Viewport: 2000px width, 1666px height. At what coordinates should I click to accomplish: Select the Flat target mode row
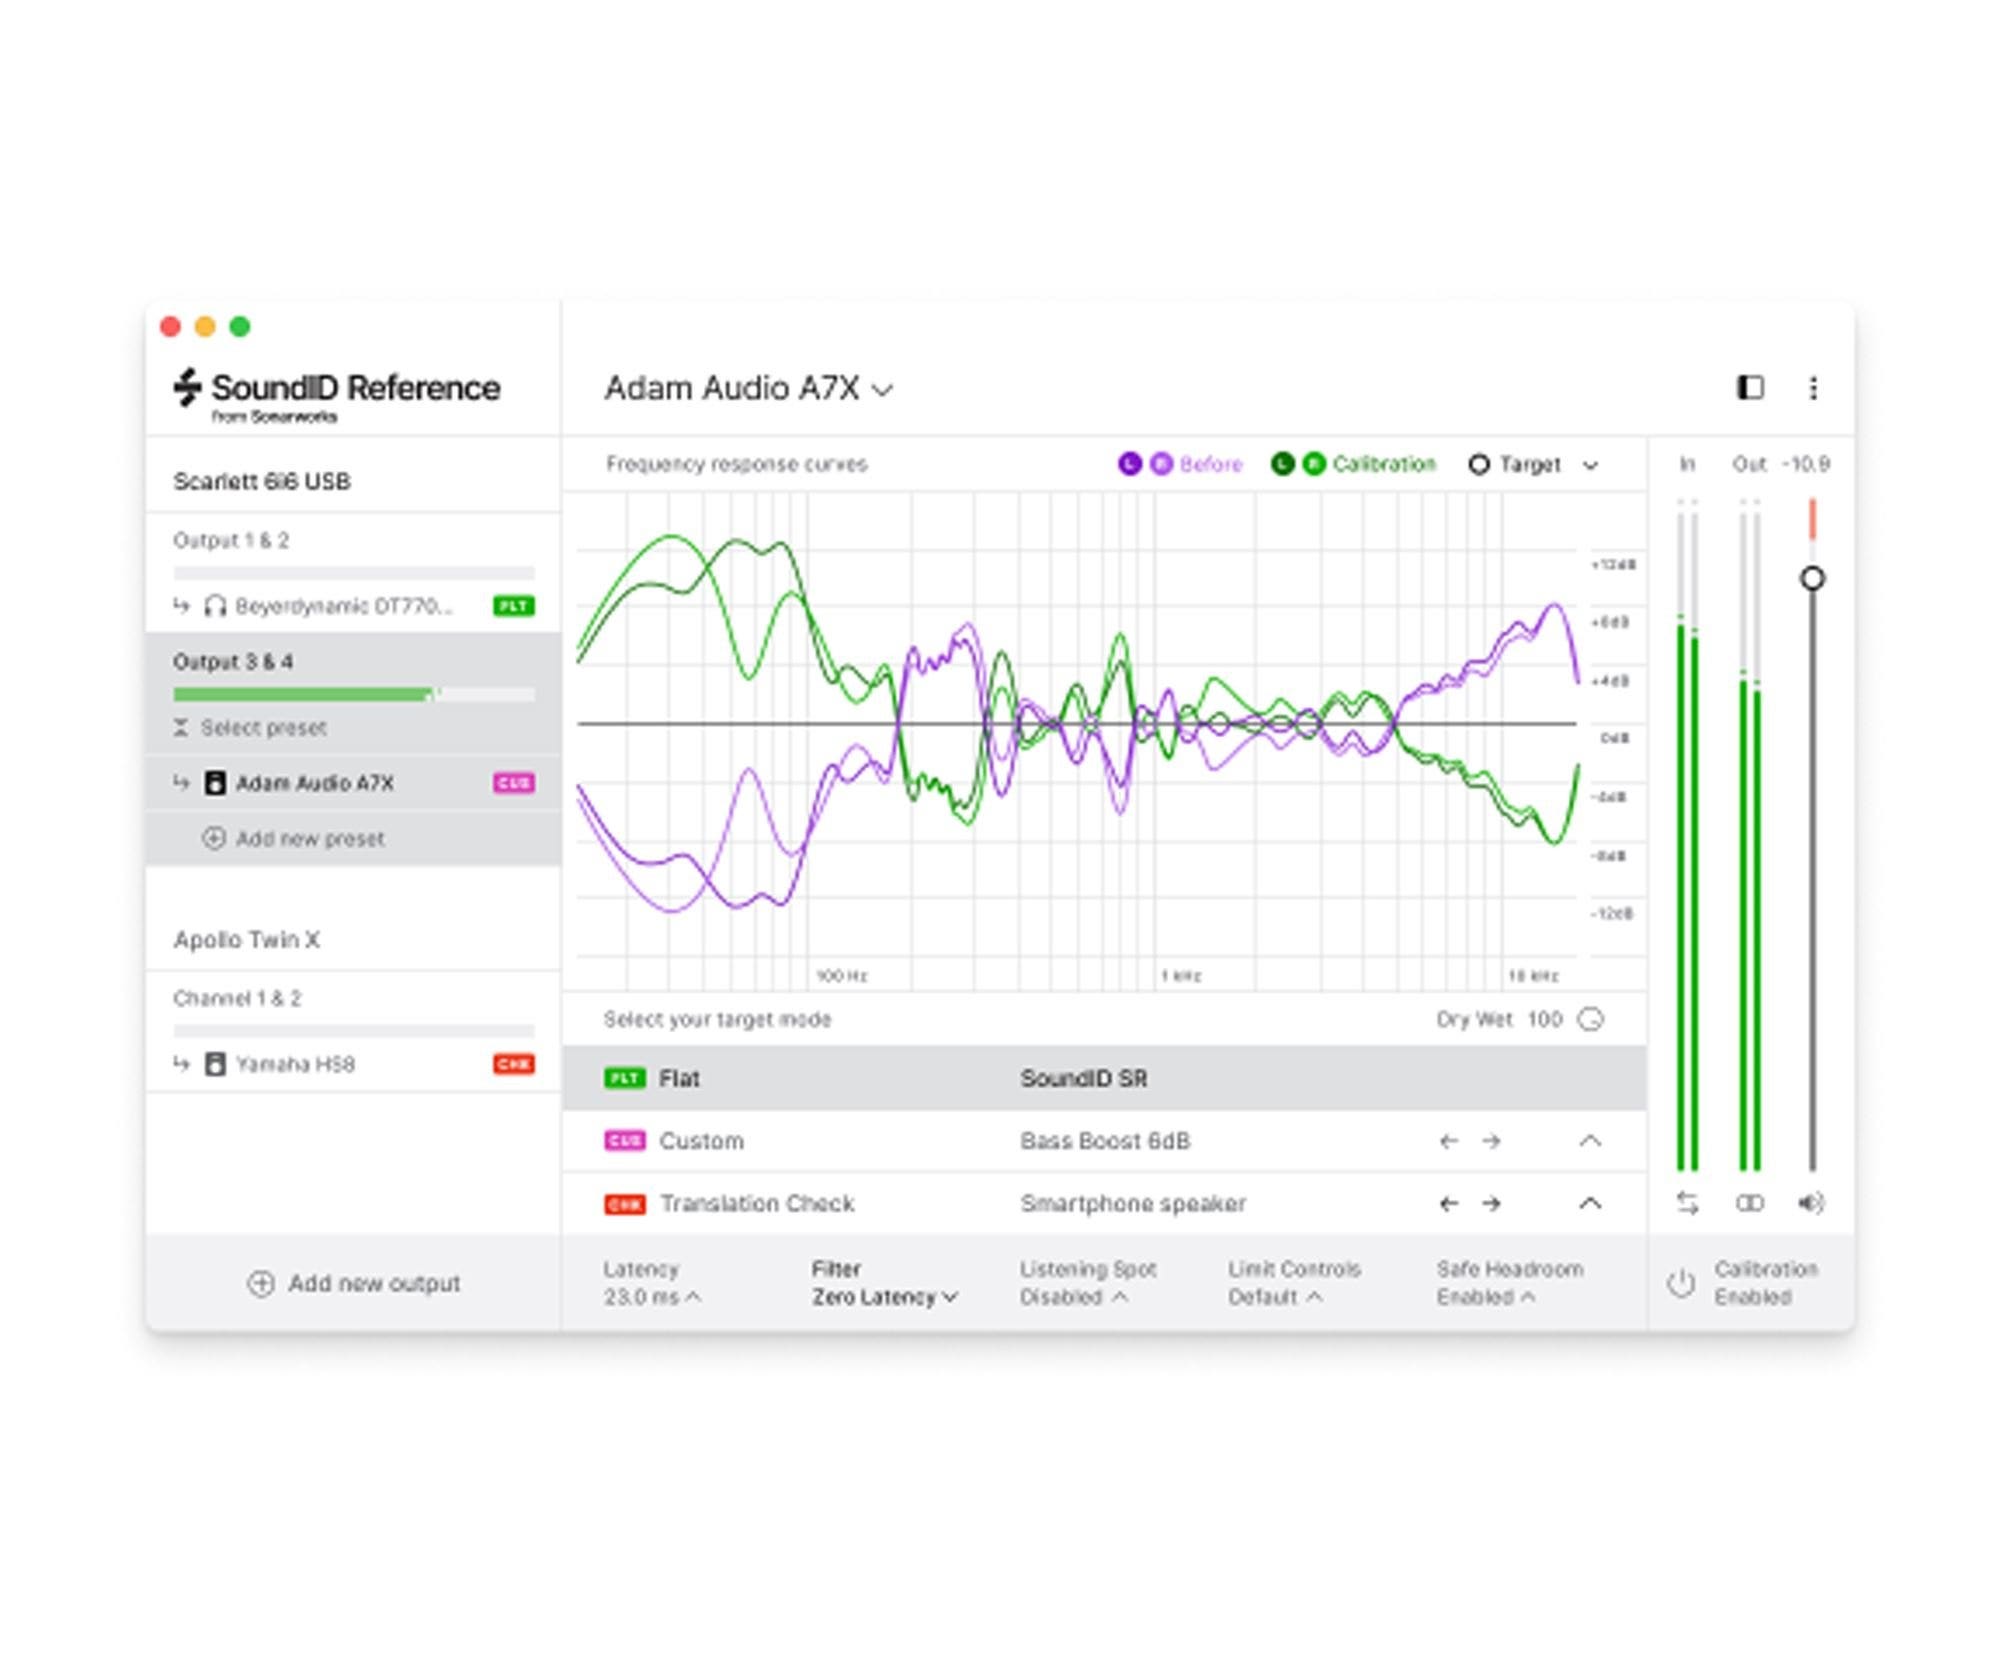tap(1104, 1078)
